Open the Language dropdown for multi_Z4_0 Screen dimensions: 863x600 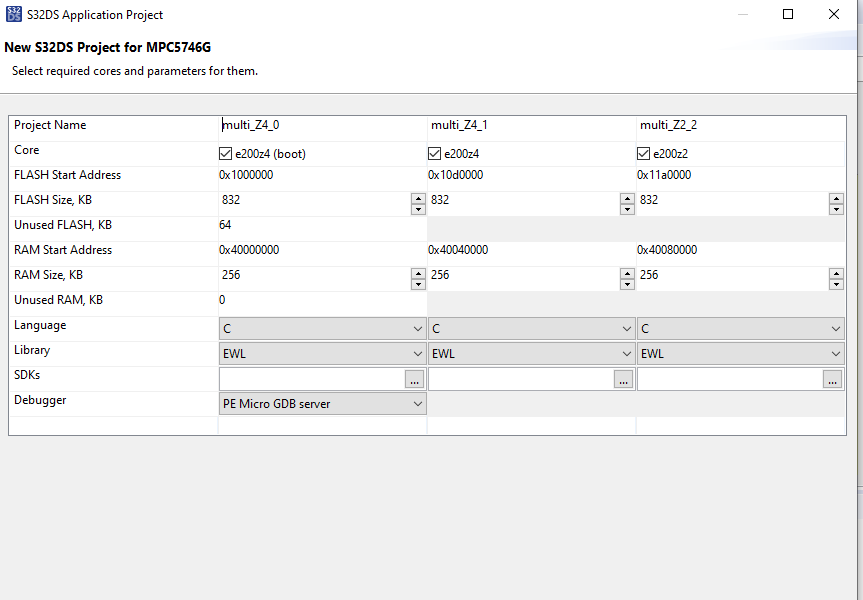416,328
